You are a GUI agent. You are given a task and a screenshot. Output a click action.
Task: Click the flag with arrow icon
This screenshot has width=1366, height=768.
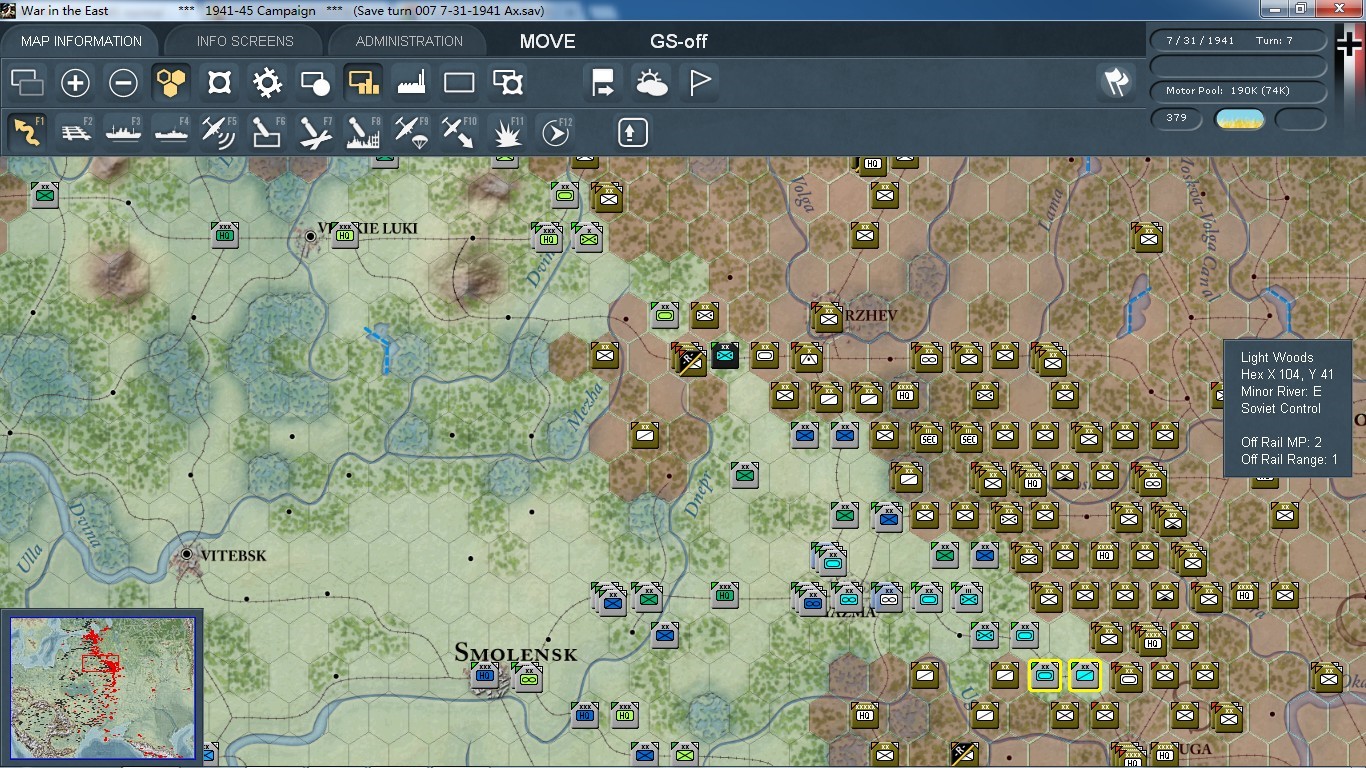[x=603, y=83]
